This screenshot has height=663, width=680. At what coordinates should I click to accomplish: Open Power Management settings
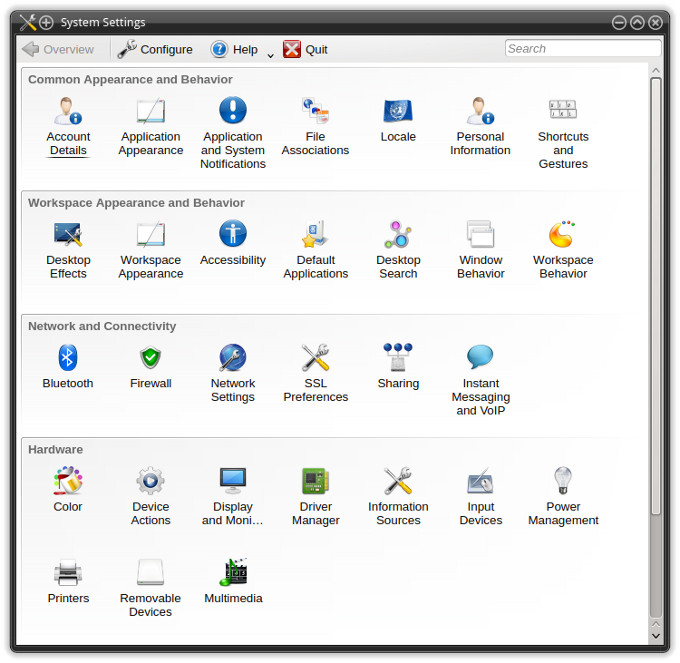563,496
